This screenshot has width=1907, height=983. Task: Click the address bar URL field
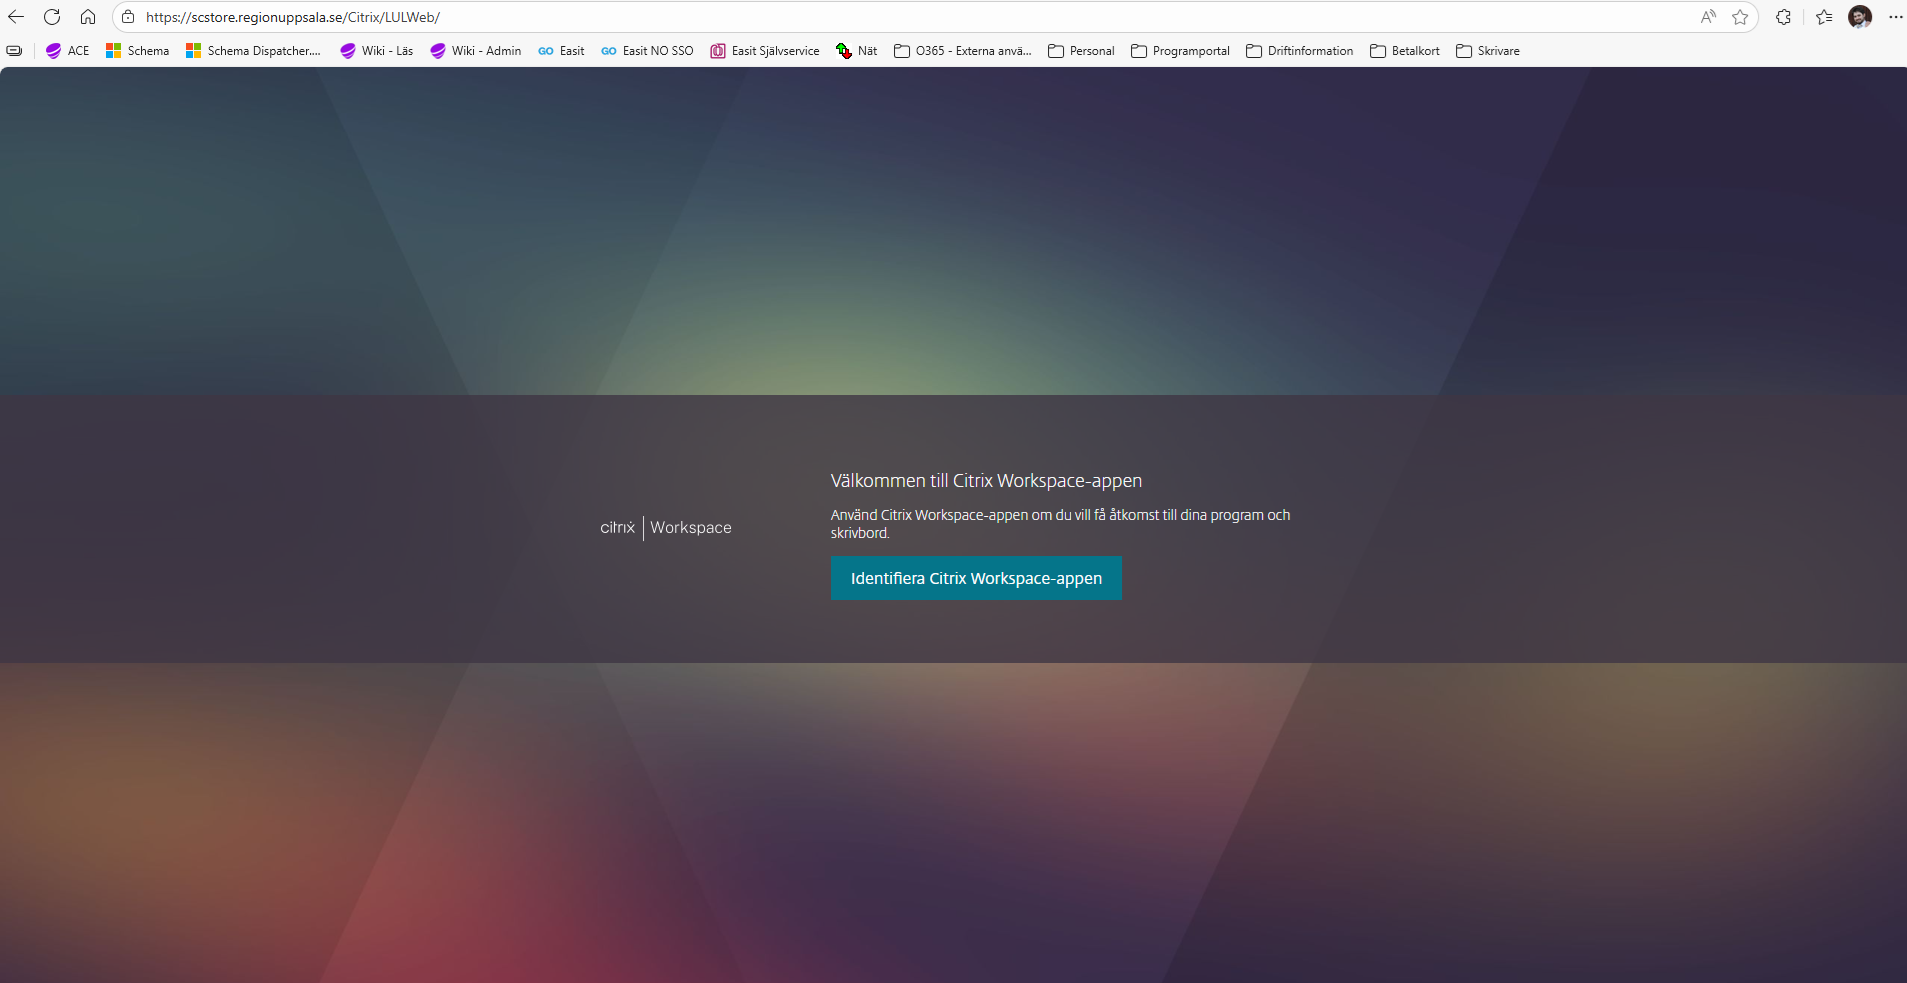point(800,17)
